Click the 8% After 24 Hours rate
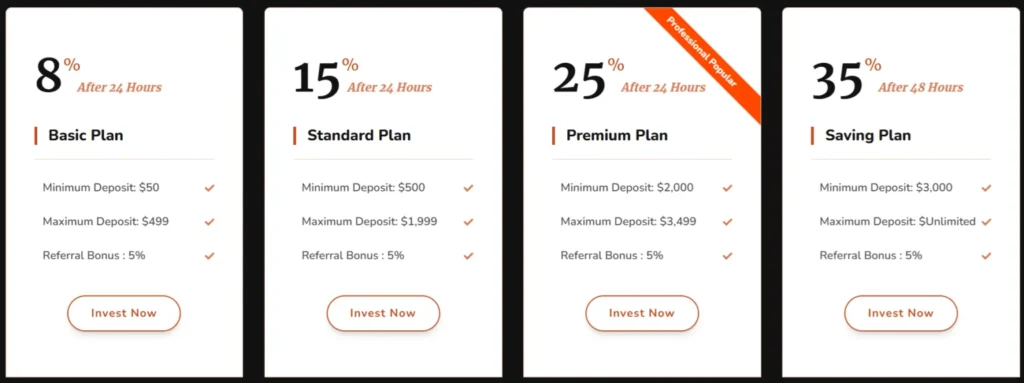 98,76
